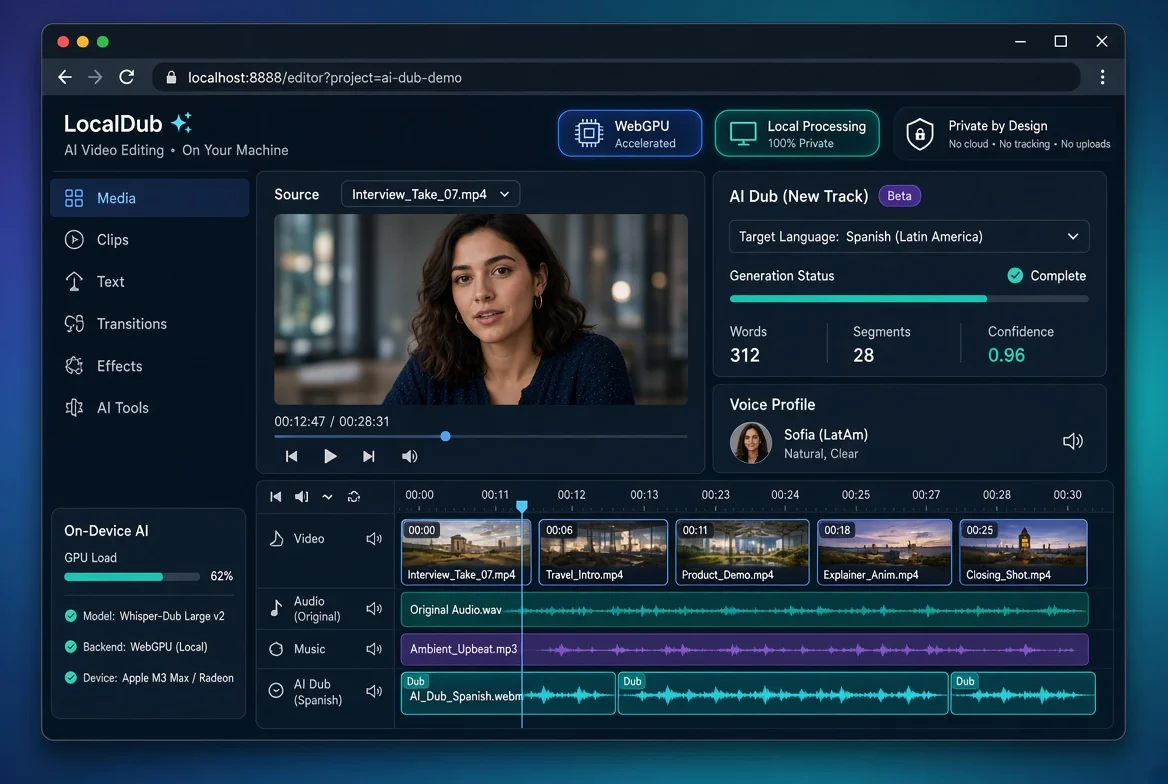
Task: Click the GPU Load bar
Action: [x=132, y=577]
